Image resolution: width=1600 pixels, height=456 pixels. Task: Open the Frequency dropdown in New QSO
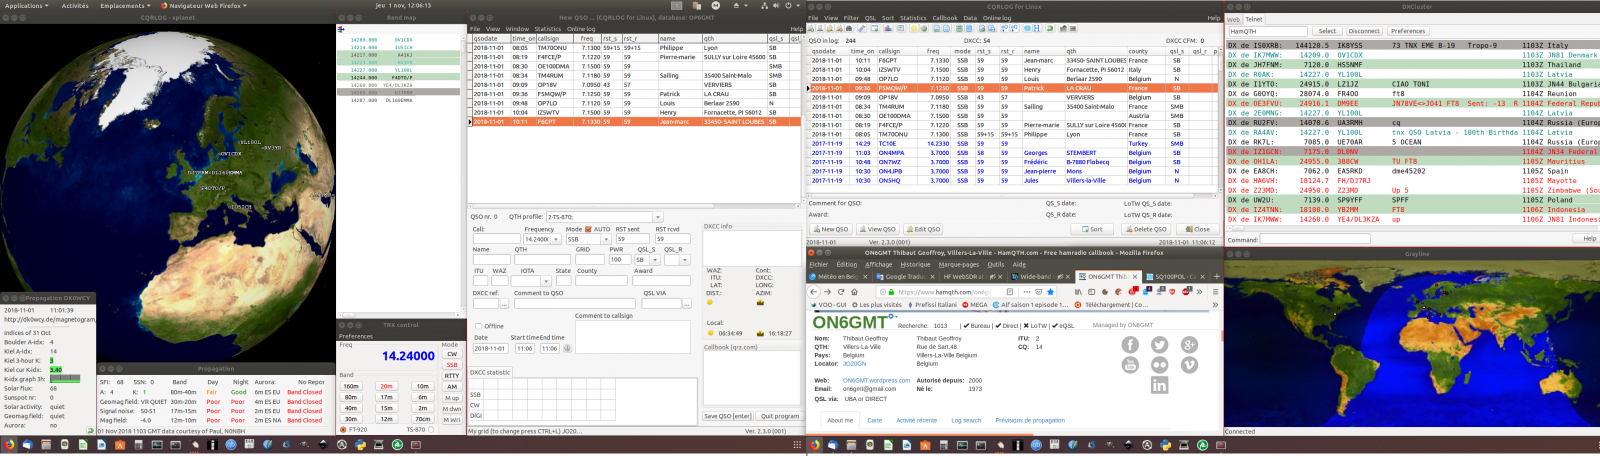[x=556, y=240]
